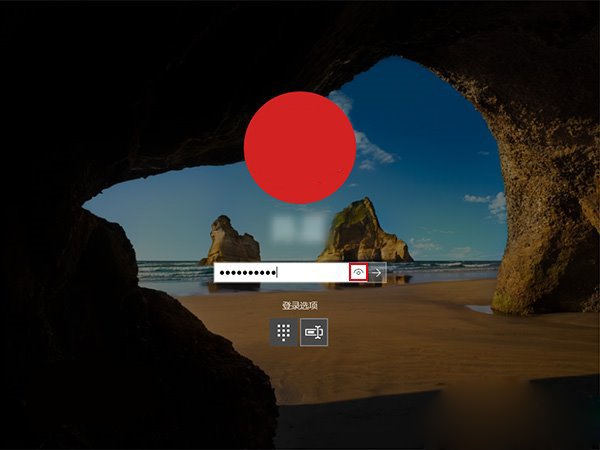Pick the rightmost icon under 登录选项

click(x=314, y=332)
